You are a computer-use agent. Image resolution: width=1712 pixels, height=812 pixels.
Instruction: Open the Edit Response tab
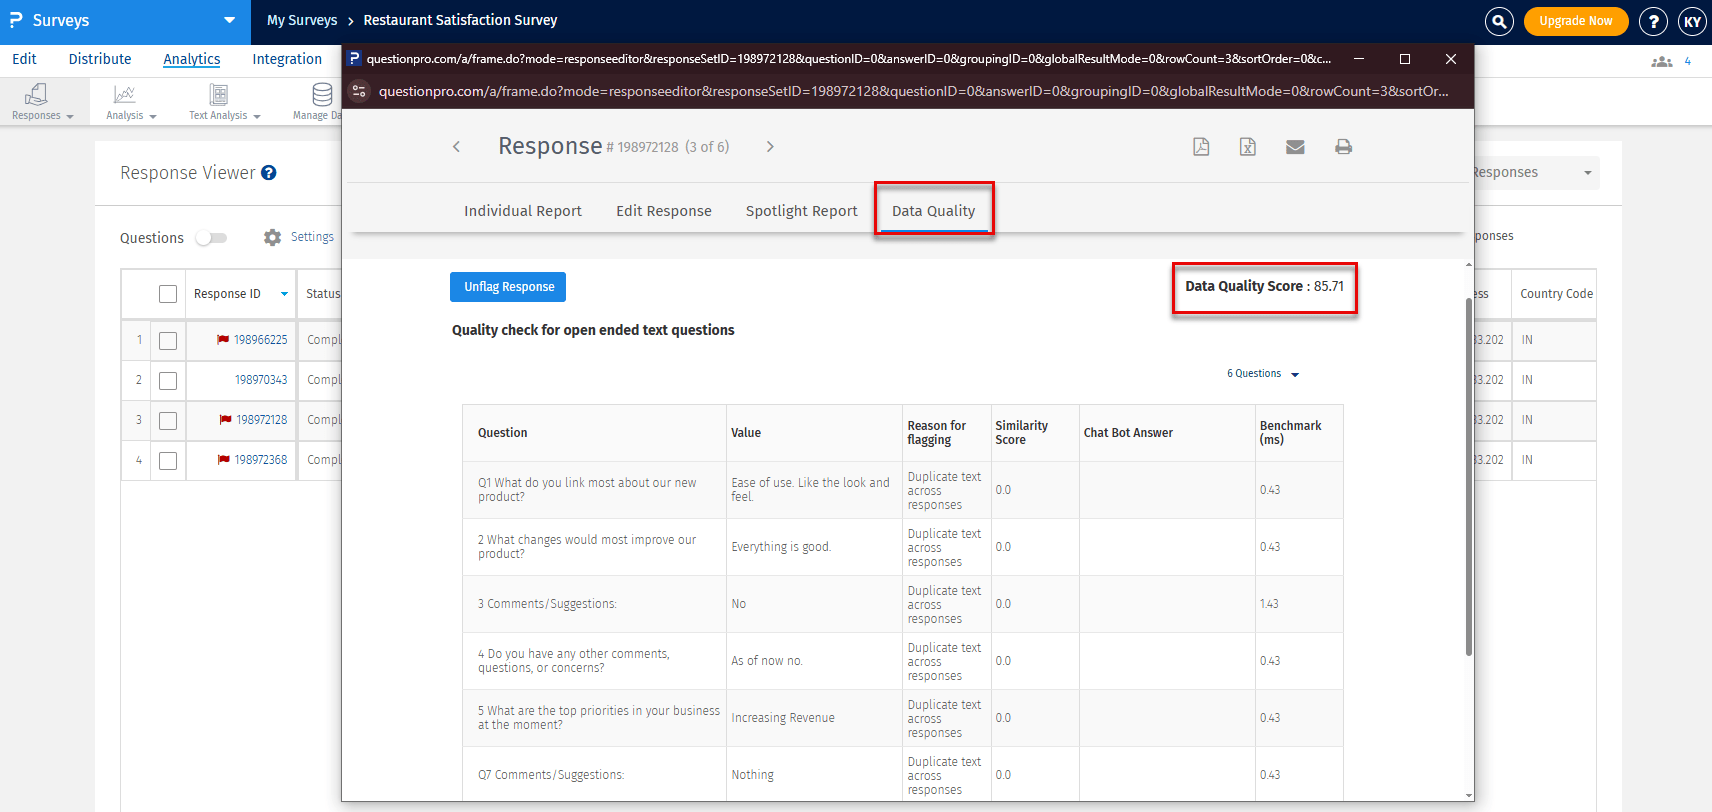tap(663, 211)
